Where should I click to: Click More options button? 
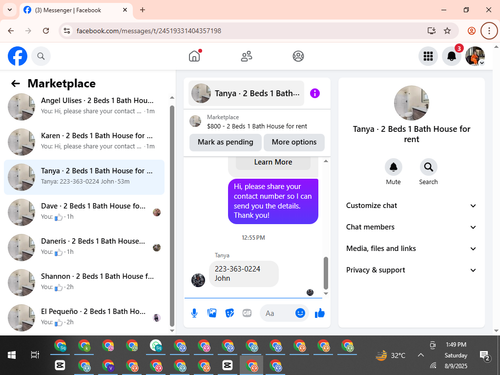(294, 142)
